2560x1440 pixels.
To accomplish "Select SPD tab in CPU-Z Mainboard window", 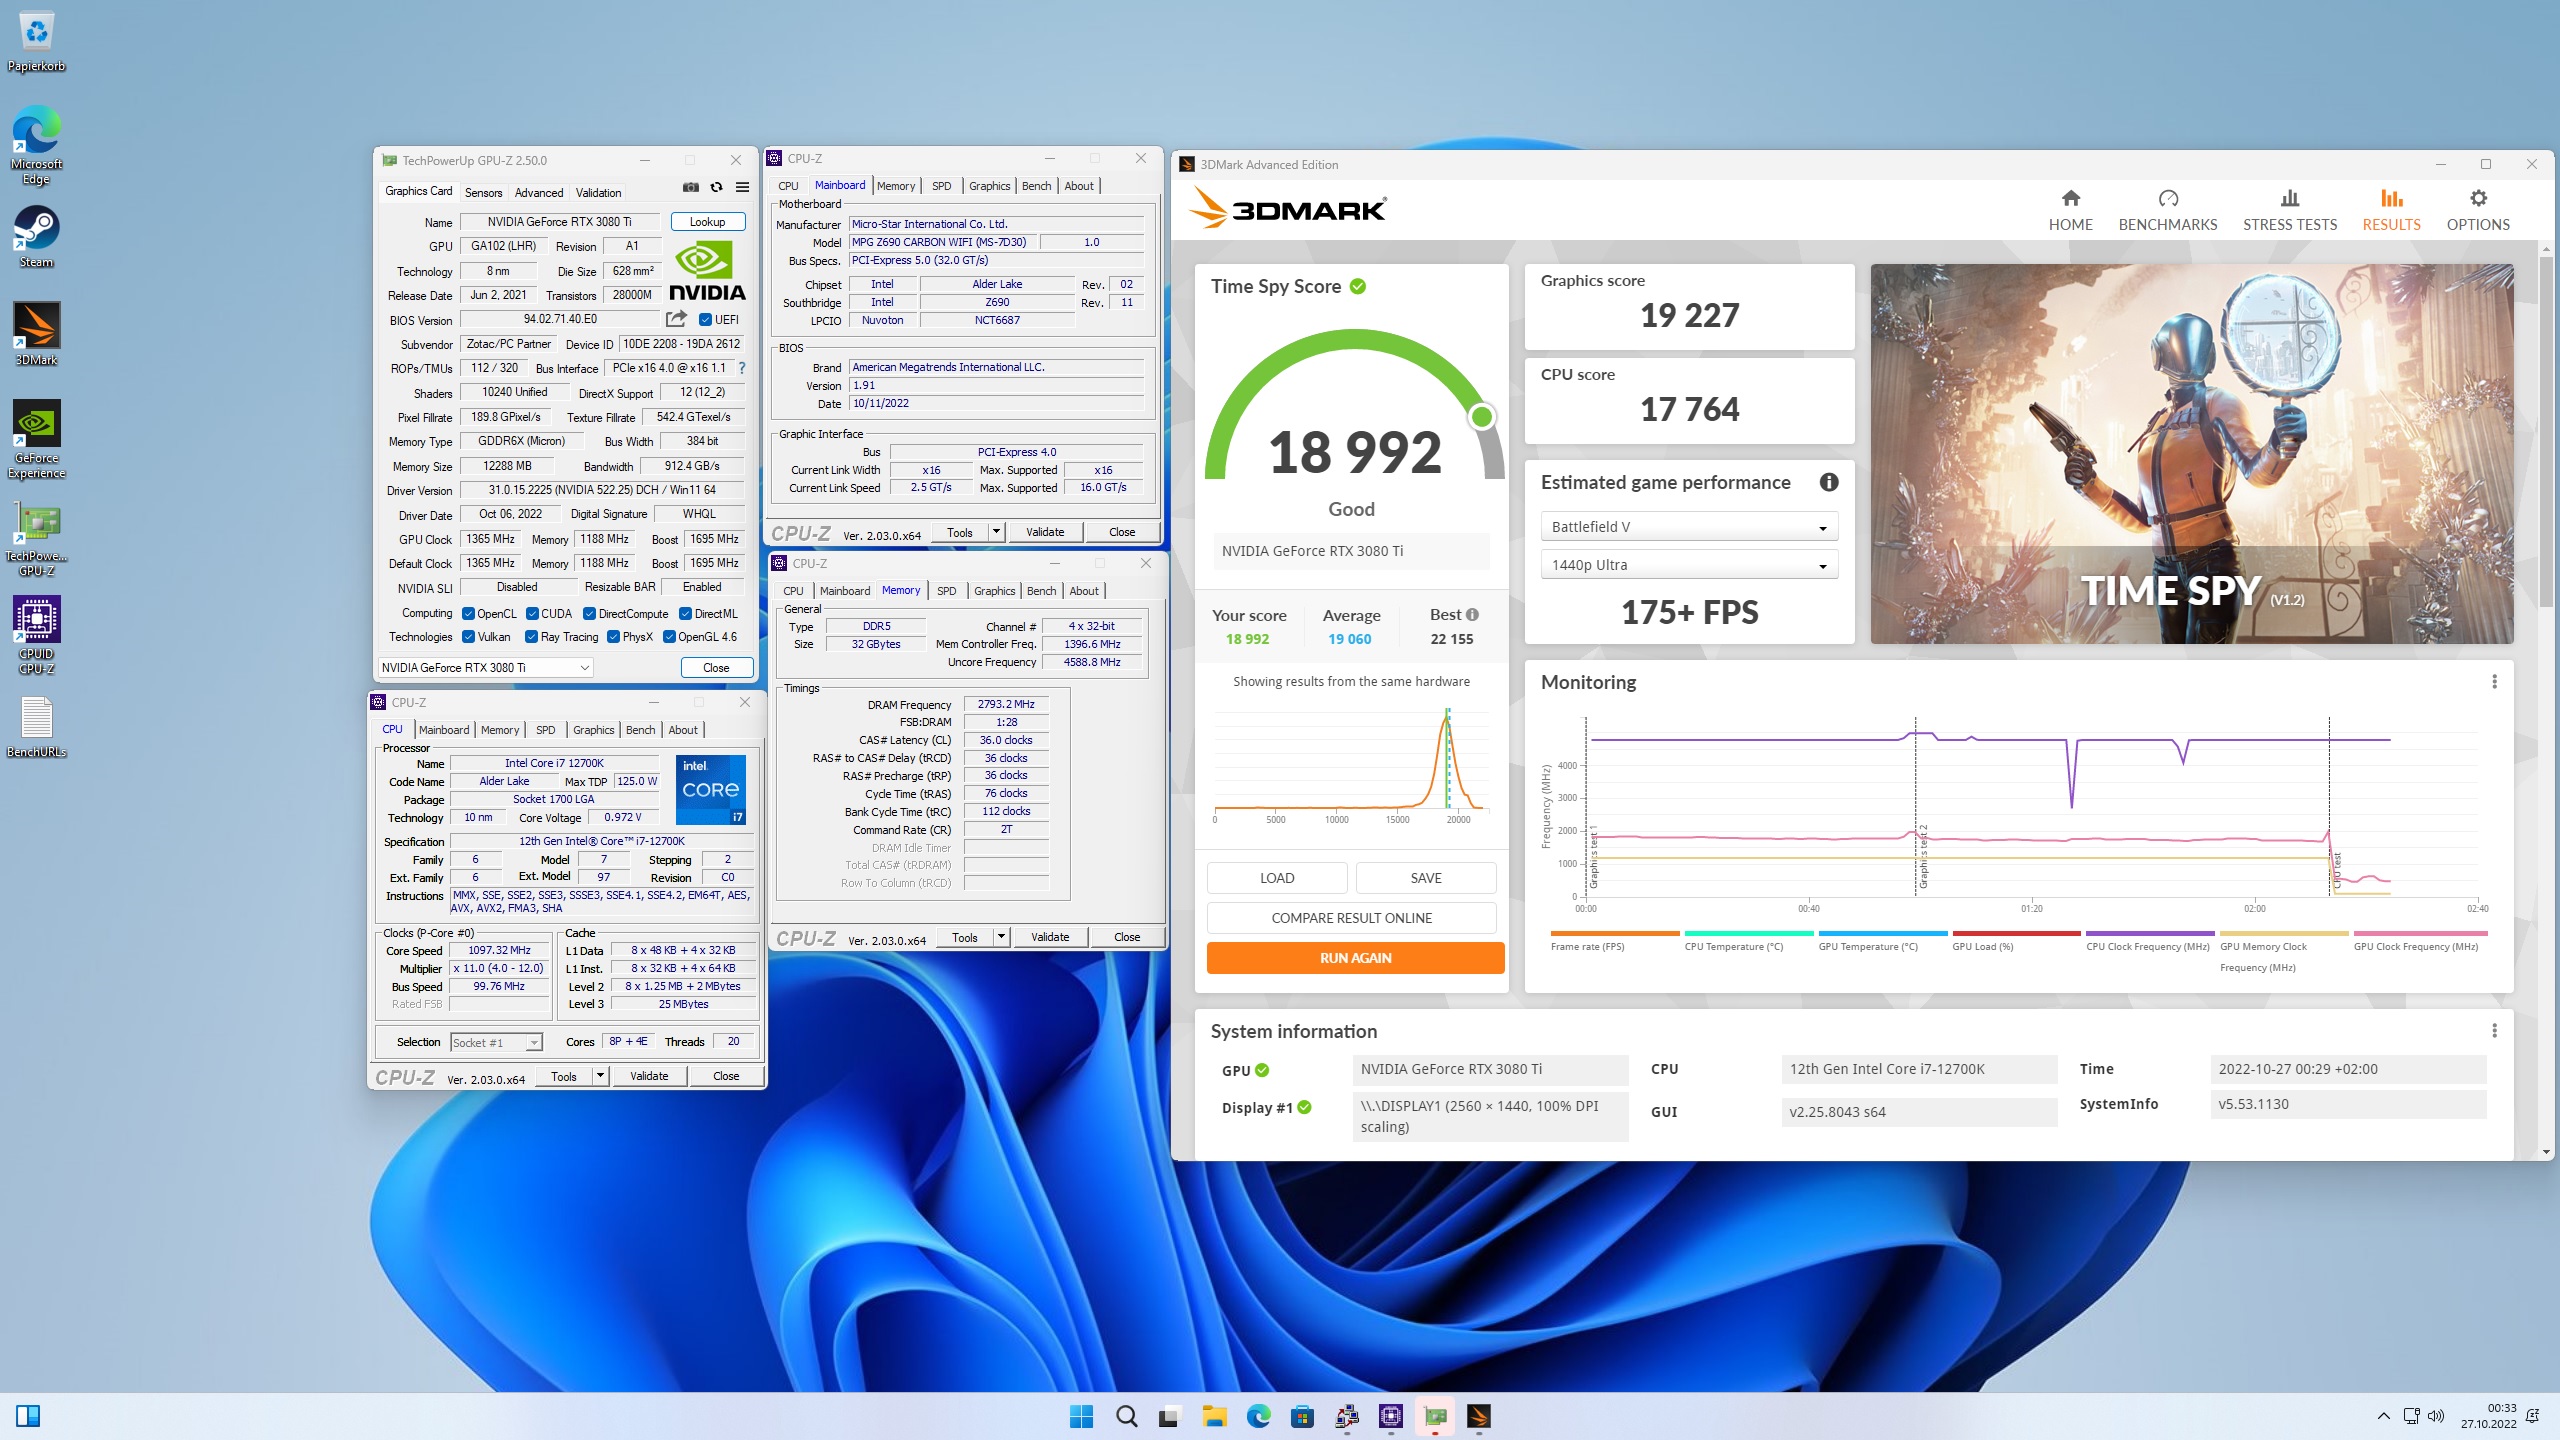I will point(942,186).
